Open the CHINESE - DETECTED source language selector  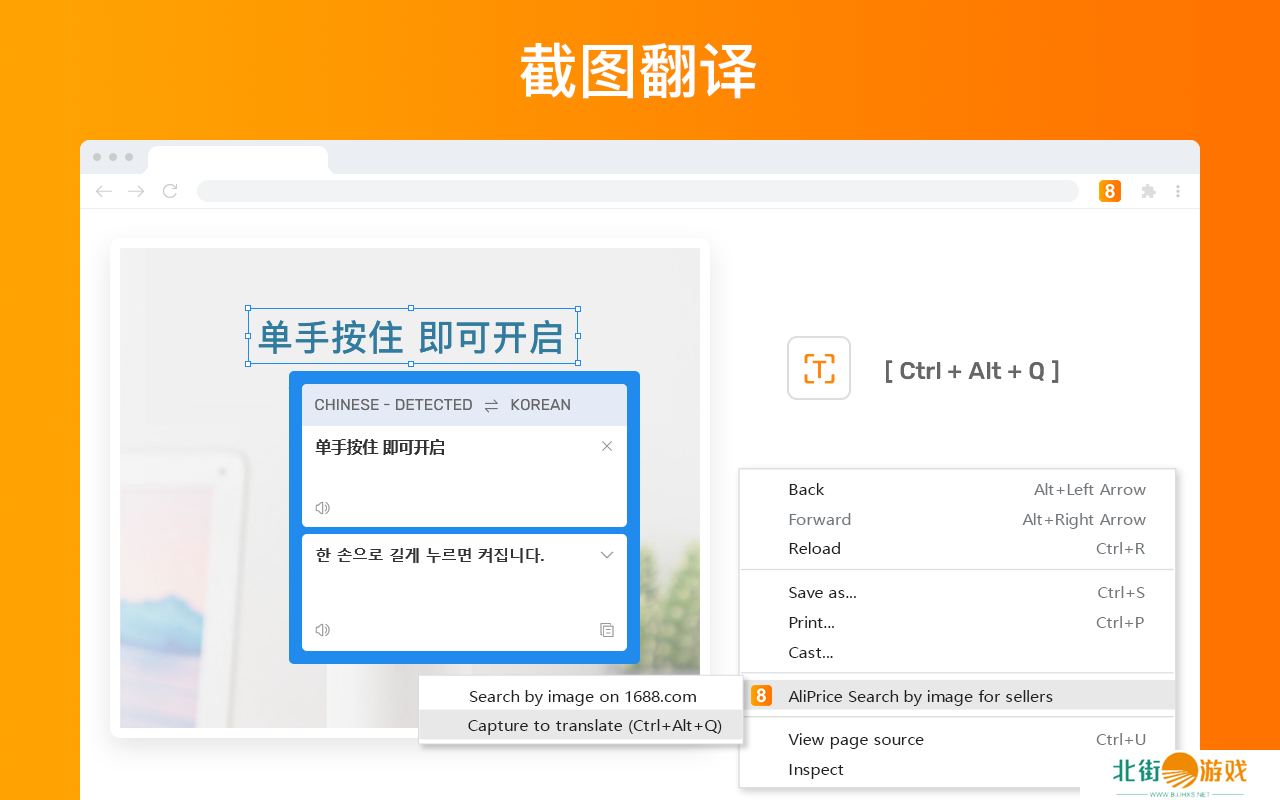(x=393, y=405)
